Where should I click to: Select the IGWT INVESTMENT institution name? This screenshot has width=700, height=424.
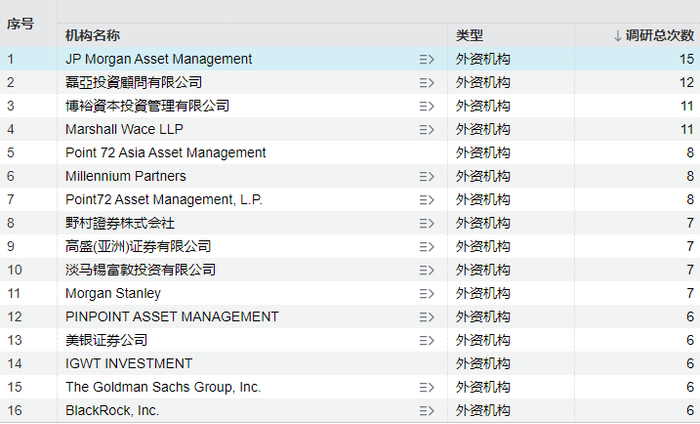point(128,363)
